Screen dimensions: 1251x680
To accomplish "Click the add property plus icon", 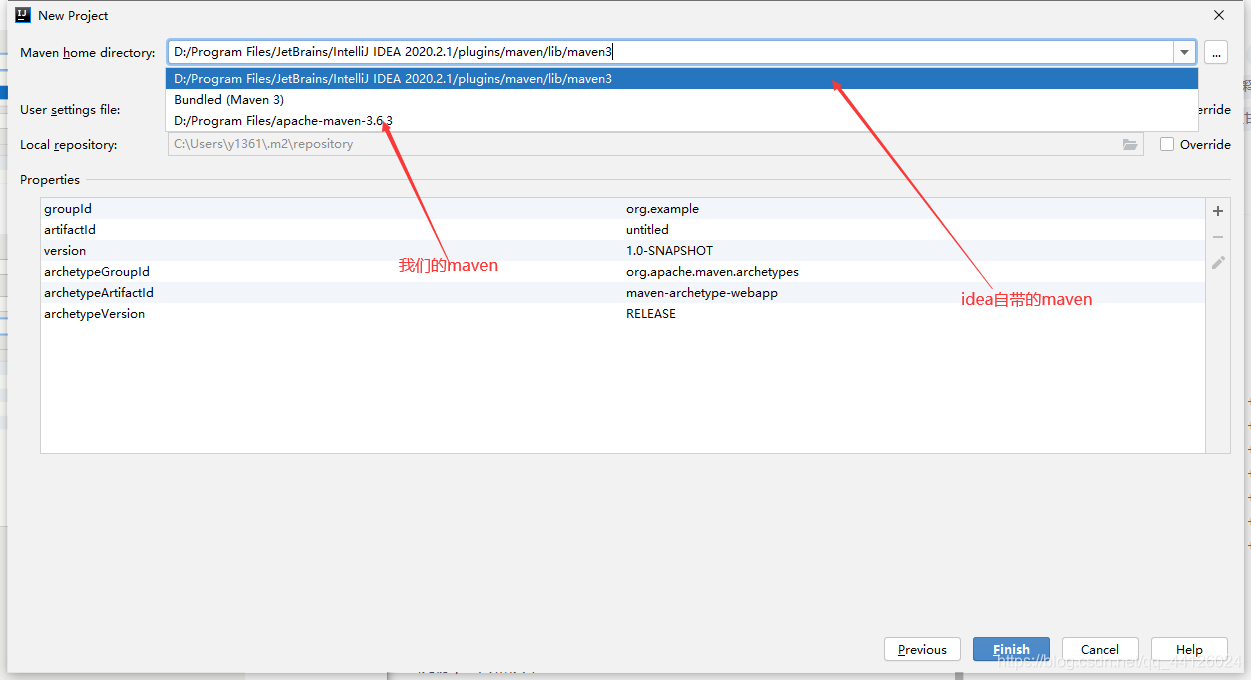I will point(1218,211).
